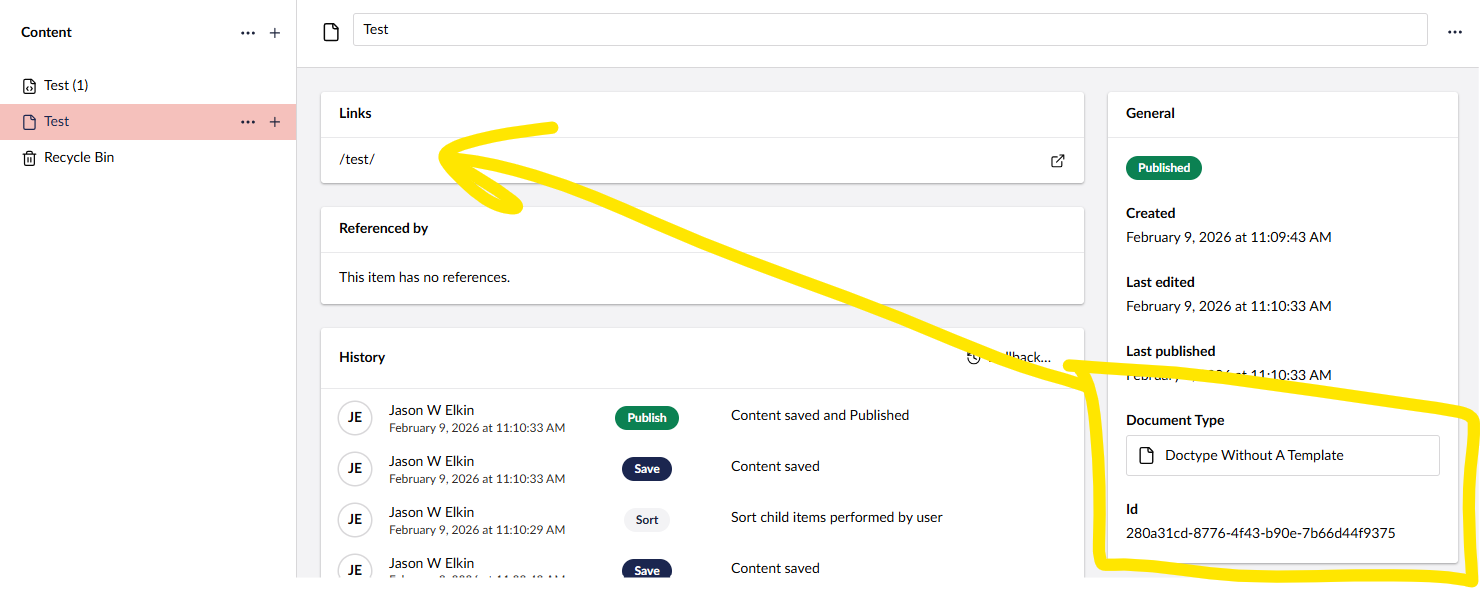Image resolution: width=1481 pixels, height=589 pixels.
Task: Click the Sort tag in History
Action: 646,520
